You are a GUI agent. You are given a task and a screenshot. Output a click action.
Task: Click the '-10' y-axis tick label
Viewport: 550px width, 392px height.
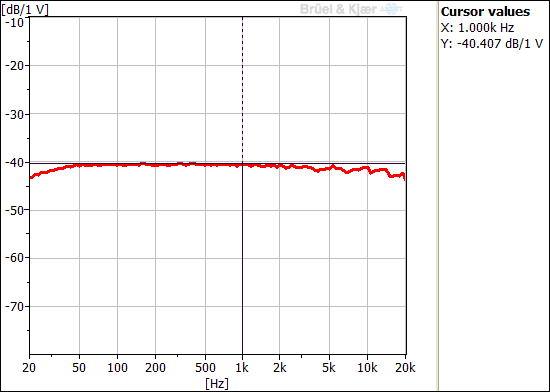tap(14, 23)
